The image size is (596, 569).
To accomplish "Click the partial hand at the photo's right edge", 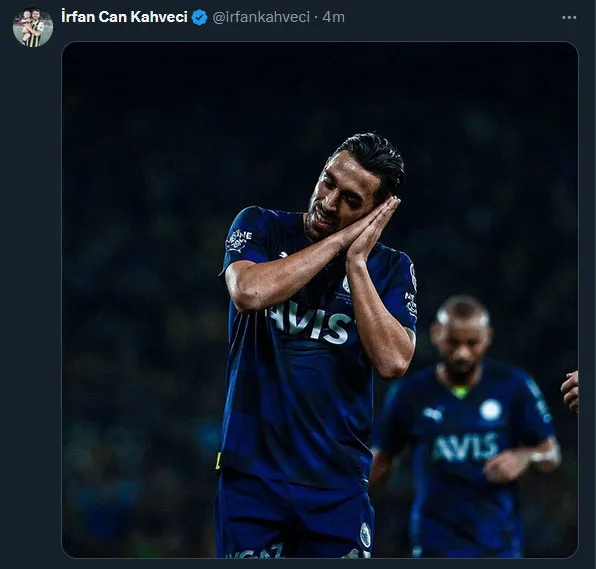I will pos(570,391).
